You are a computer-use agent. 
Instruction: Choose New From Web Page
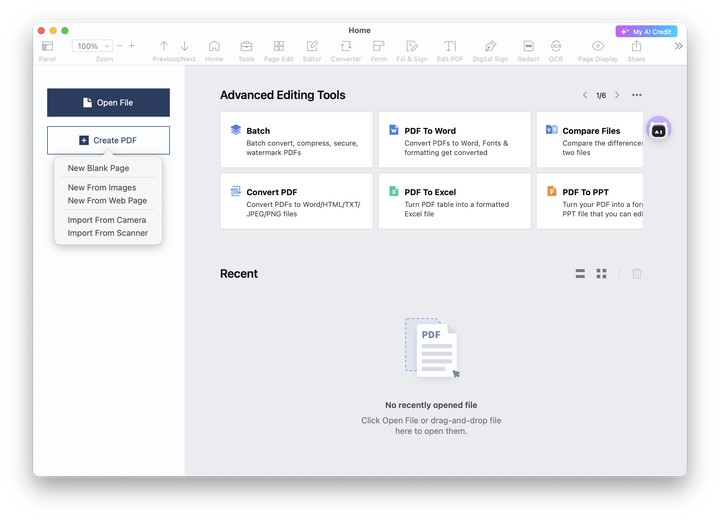coord(107,200)
